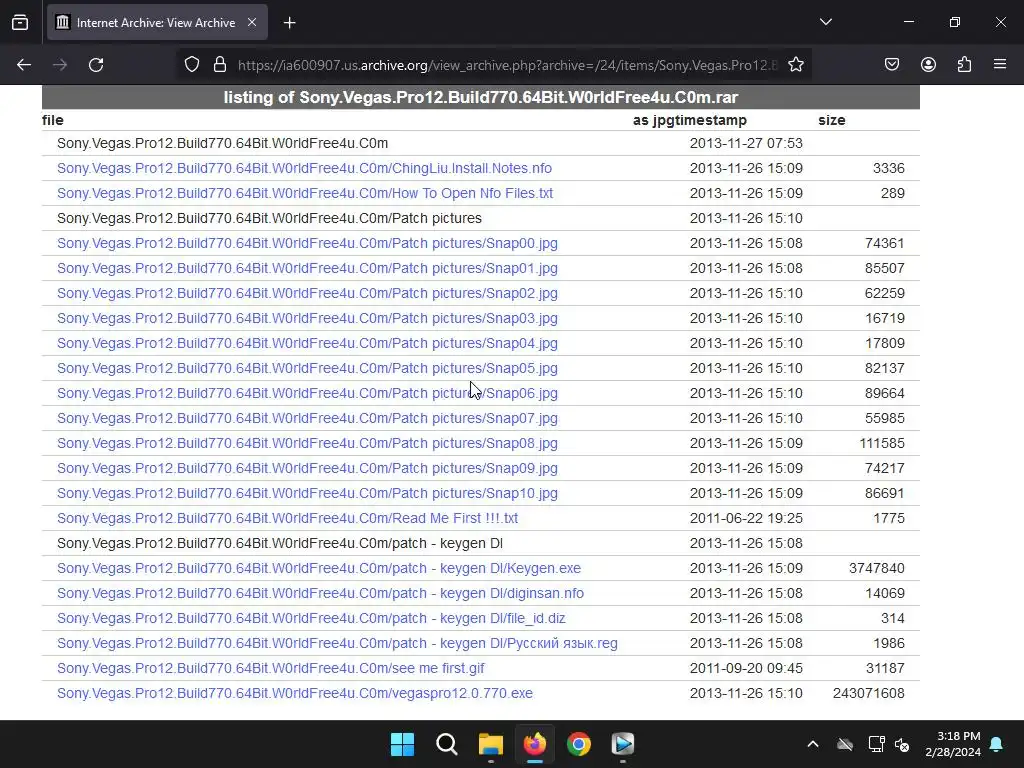Click the forward navigation arrow
This screenshot has width=1024, height=768.
pyautogui.click(x=60, y=65)
